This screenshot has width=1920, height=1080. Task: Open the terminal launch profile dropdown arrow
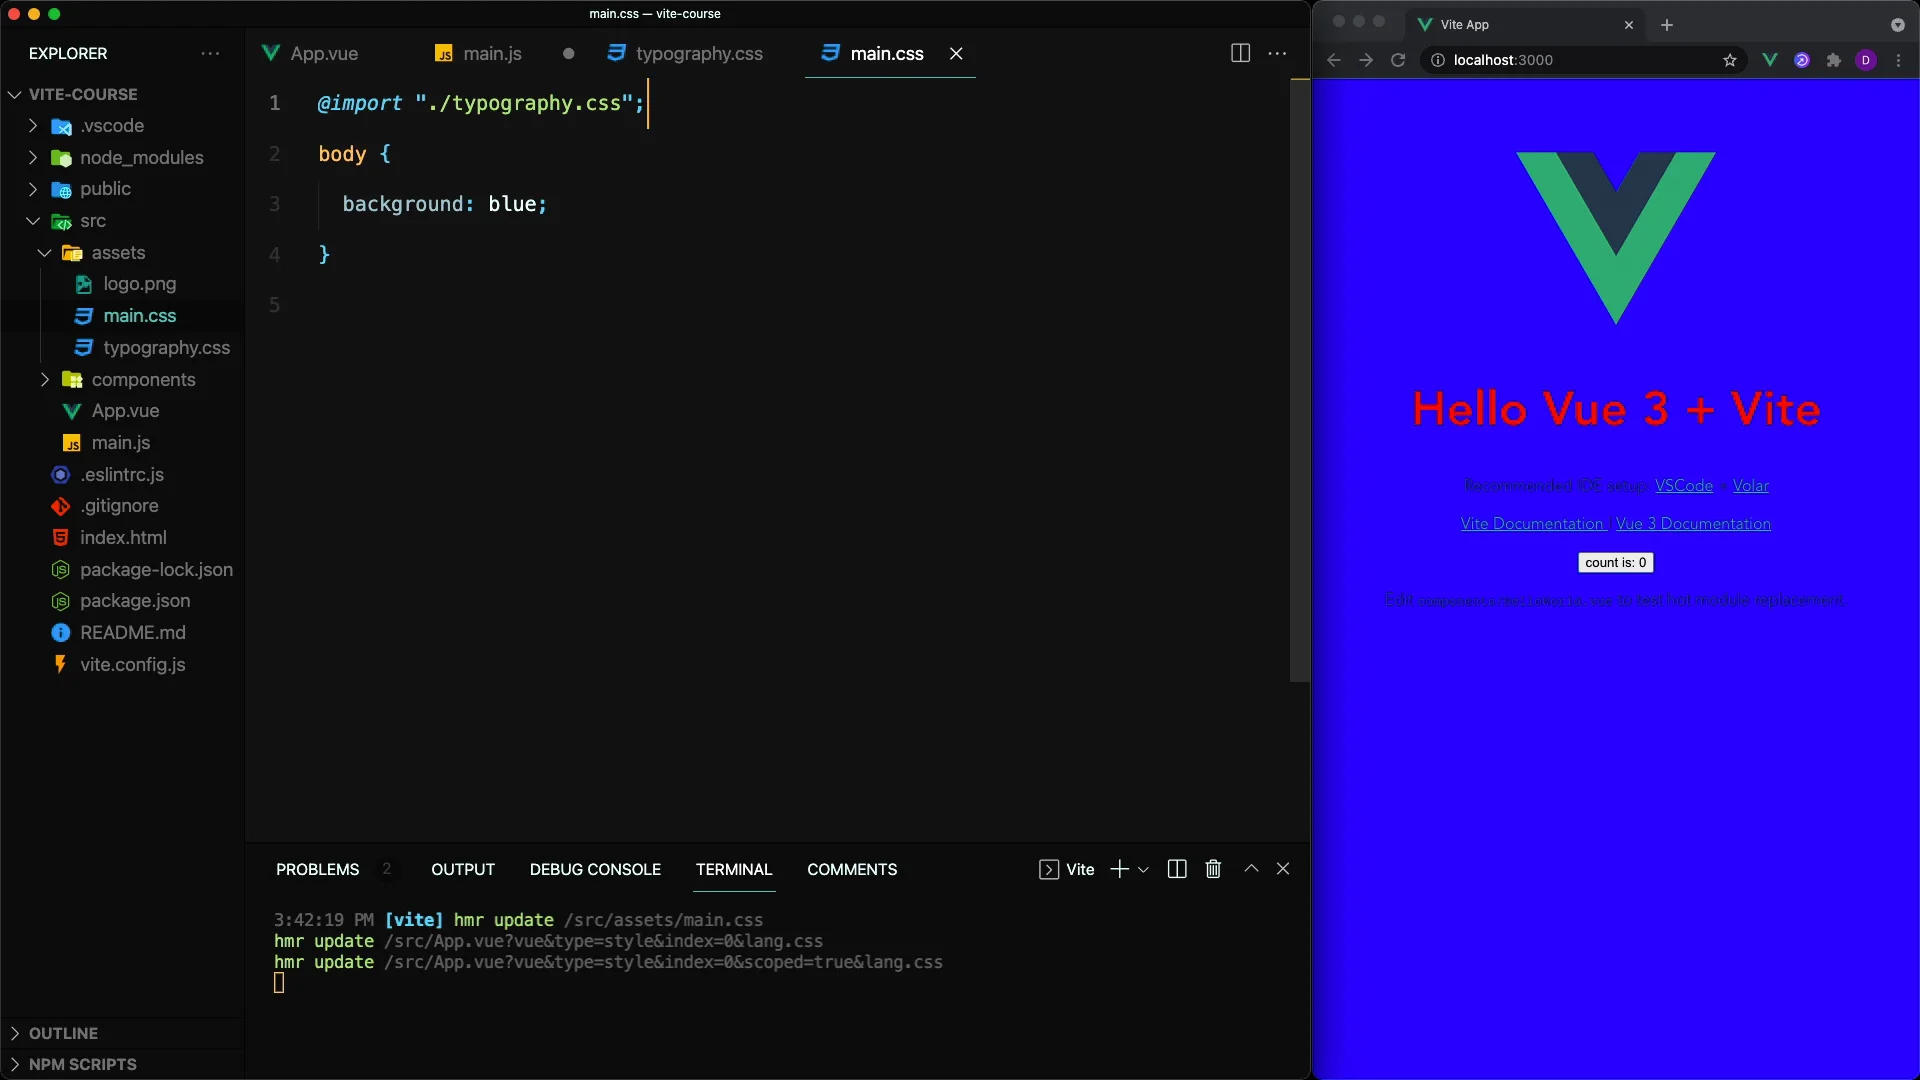1143,870
